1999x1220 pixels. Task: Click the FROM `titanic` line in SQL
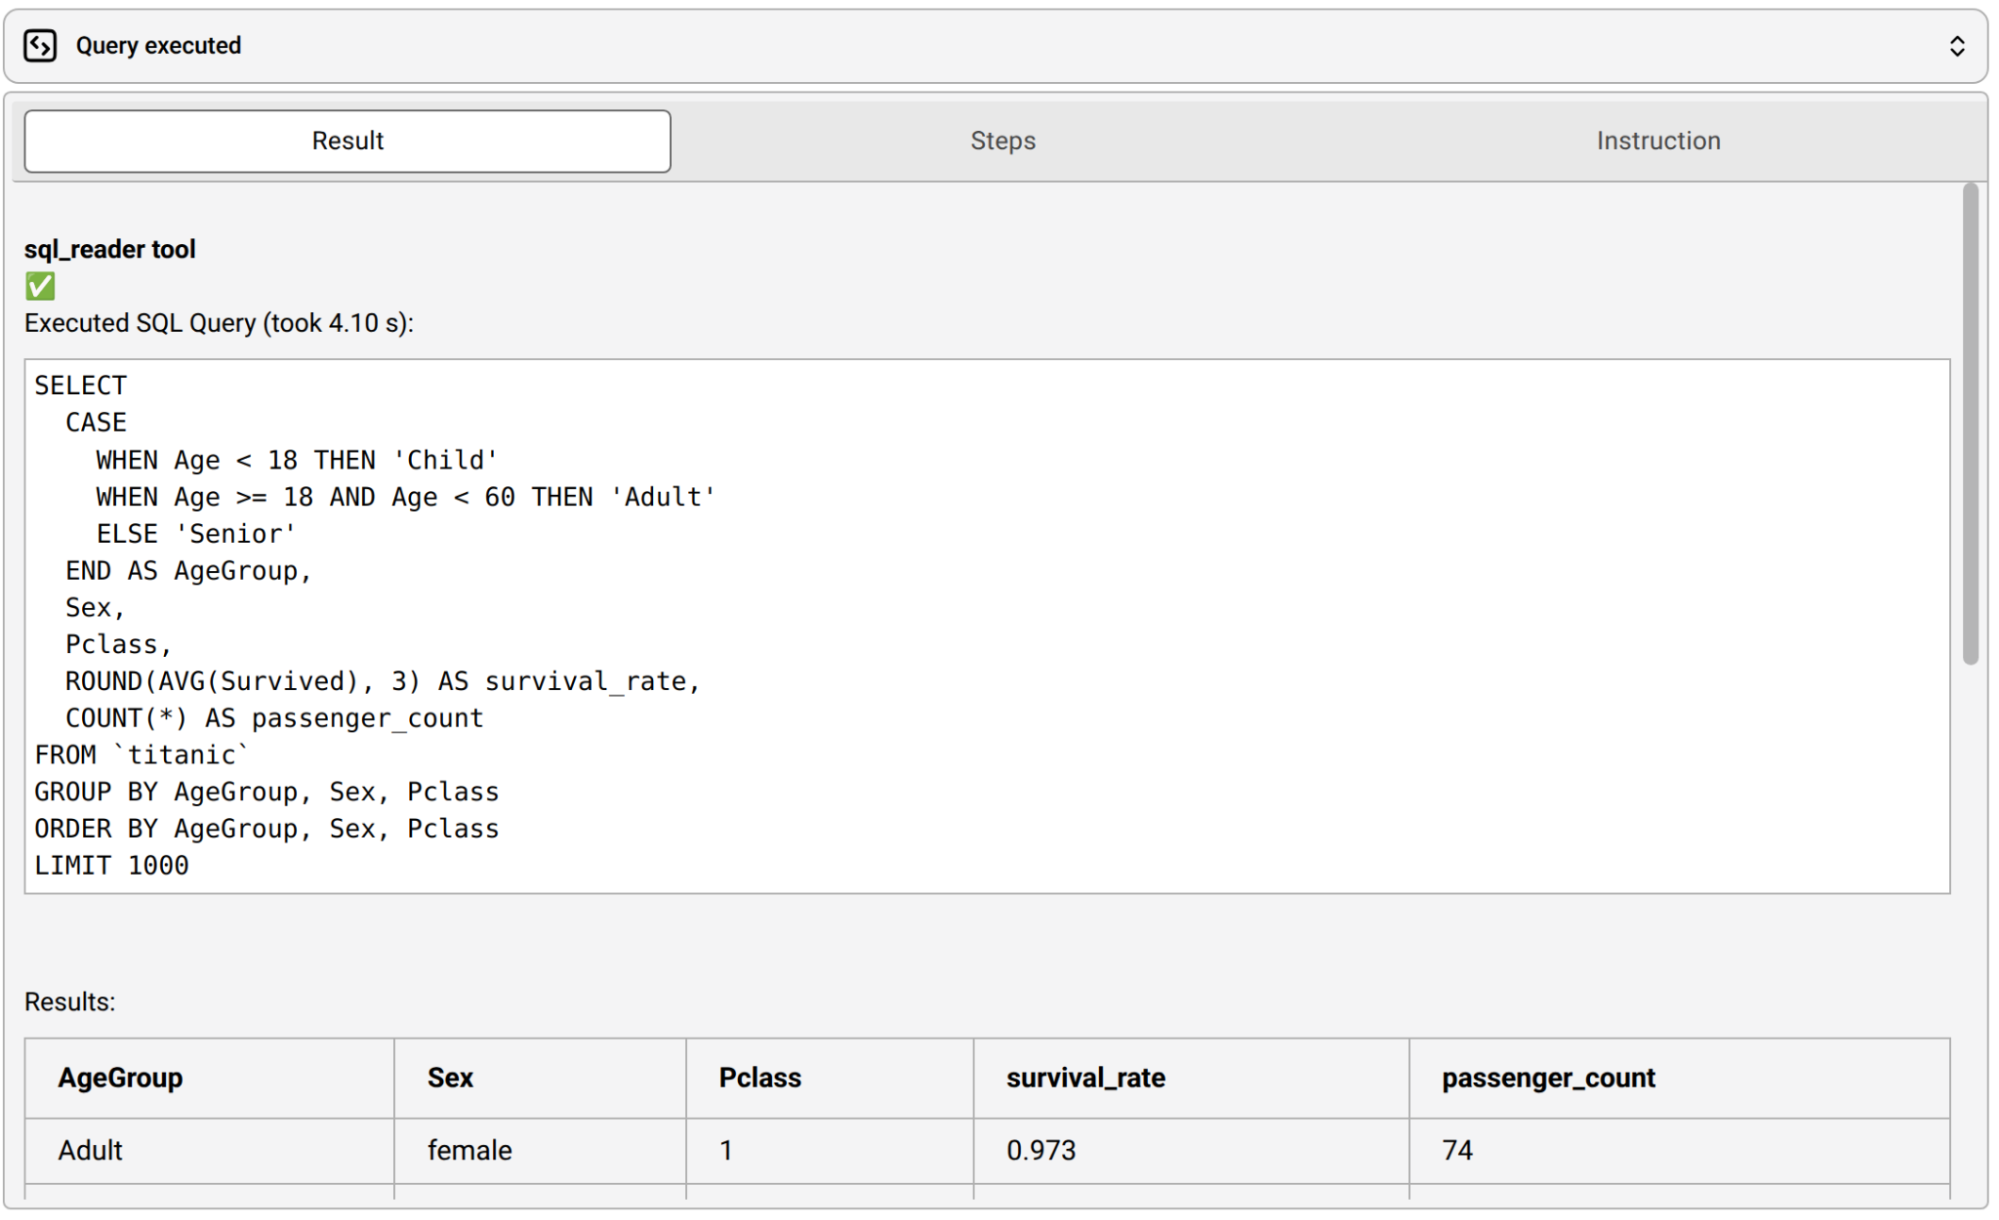[x=140, y=755]
